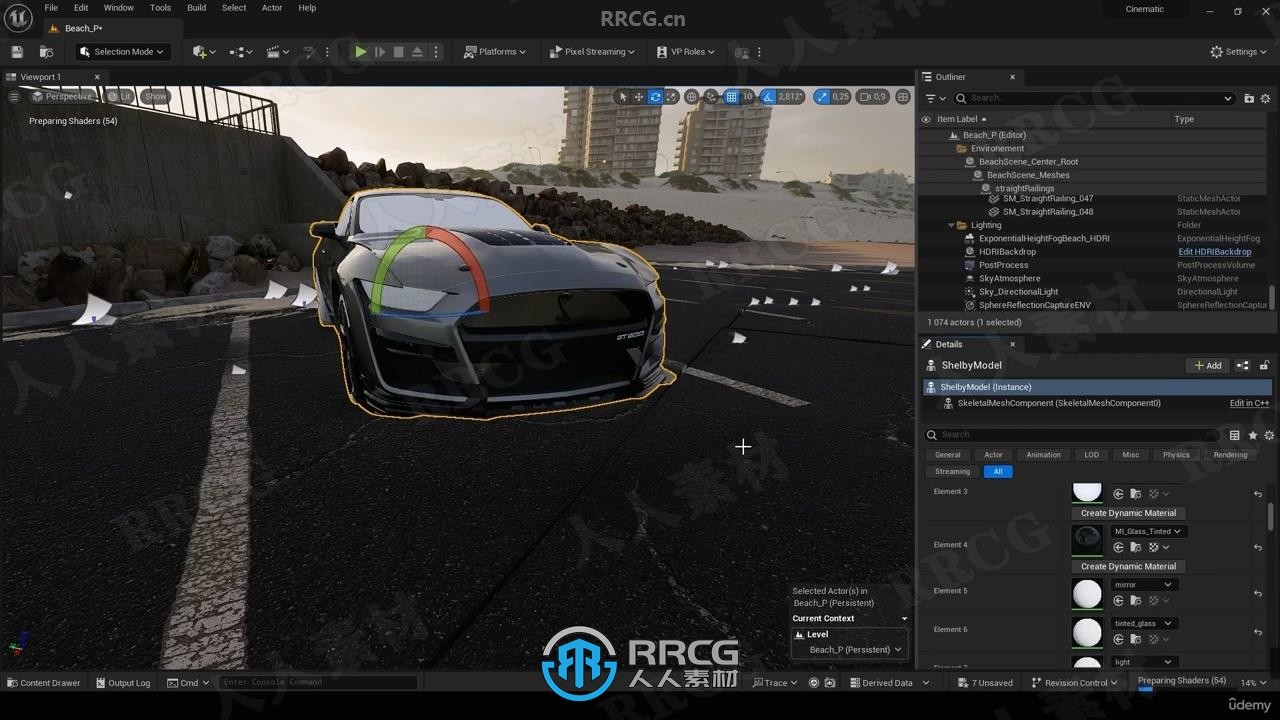Open the Selection Mode dropdown
The width and height of the screenshot is (1280, 720).
[122, 52]
